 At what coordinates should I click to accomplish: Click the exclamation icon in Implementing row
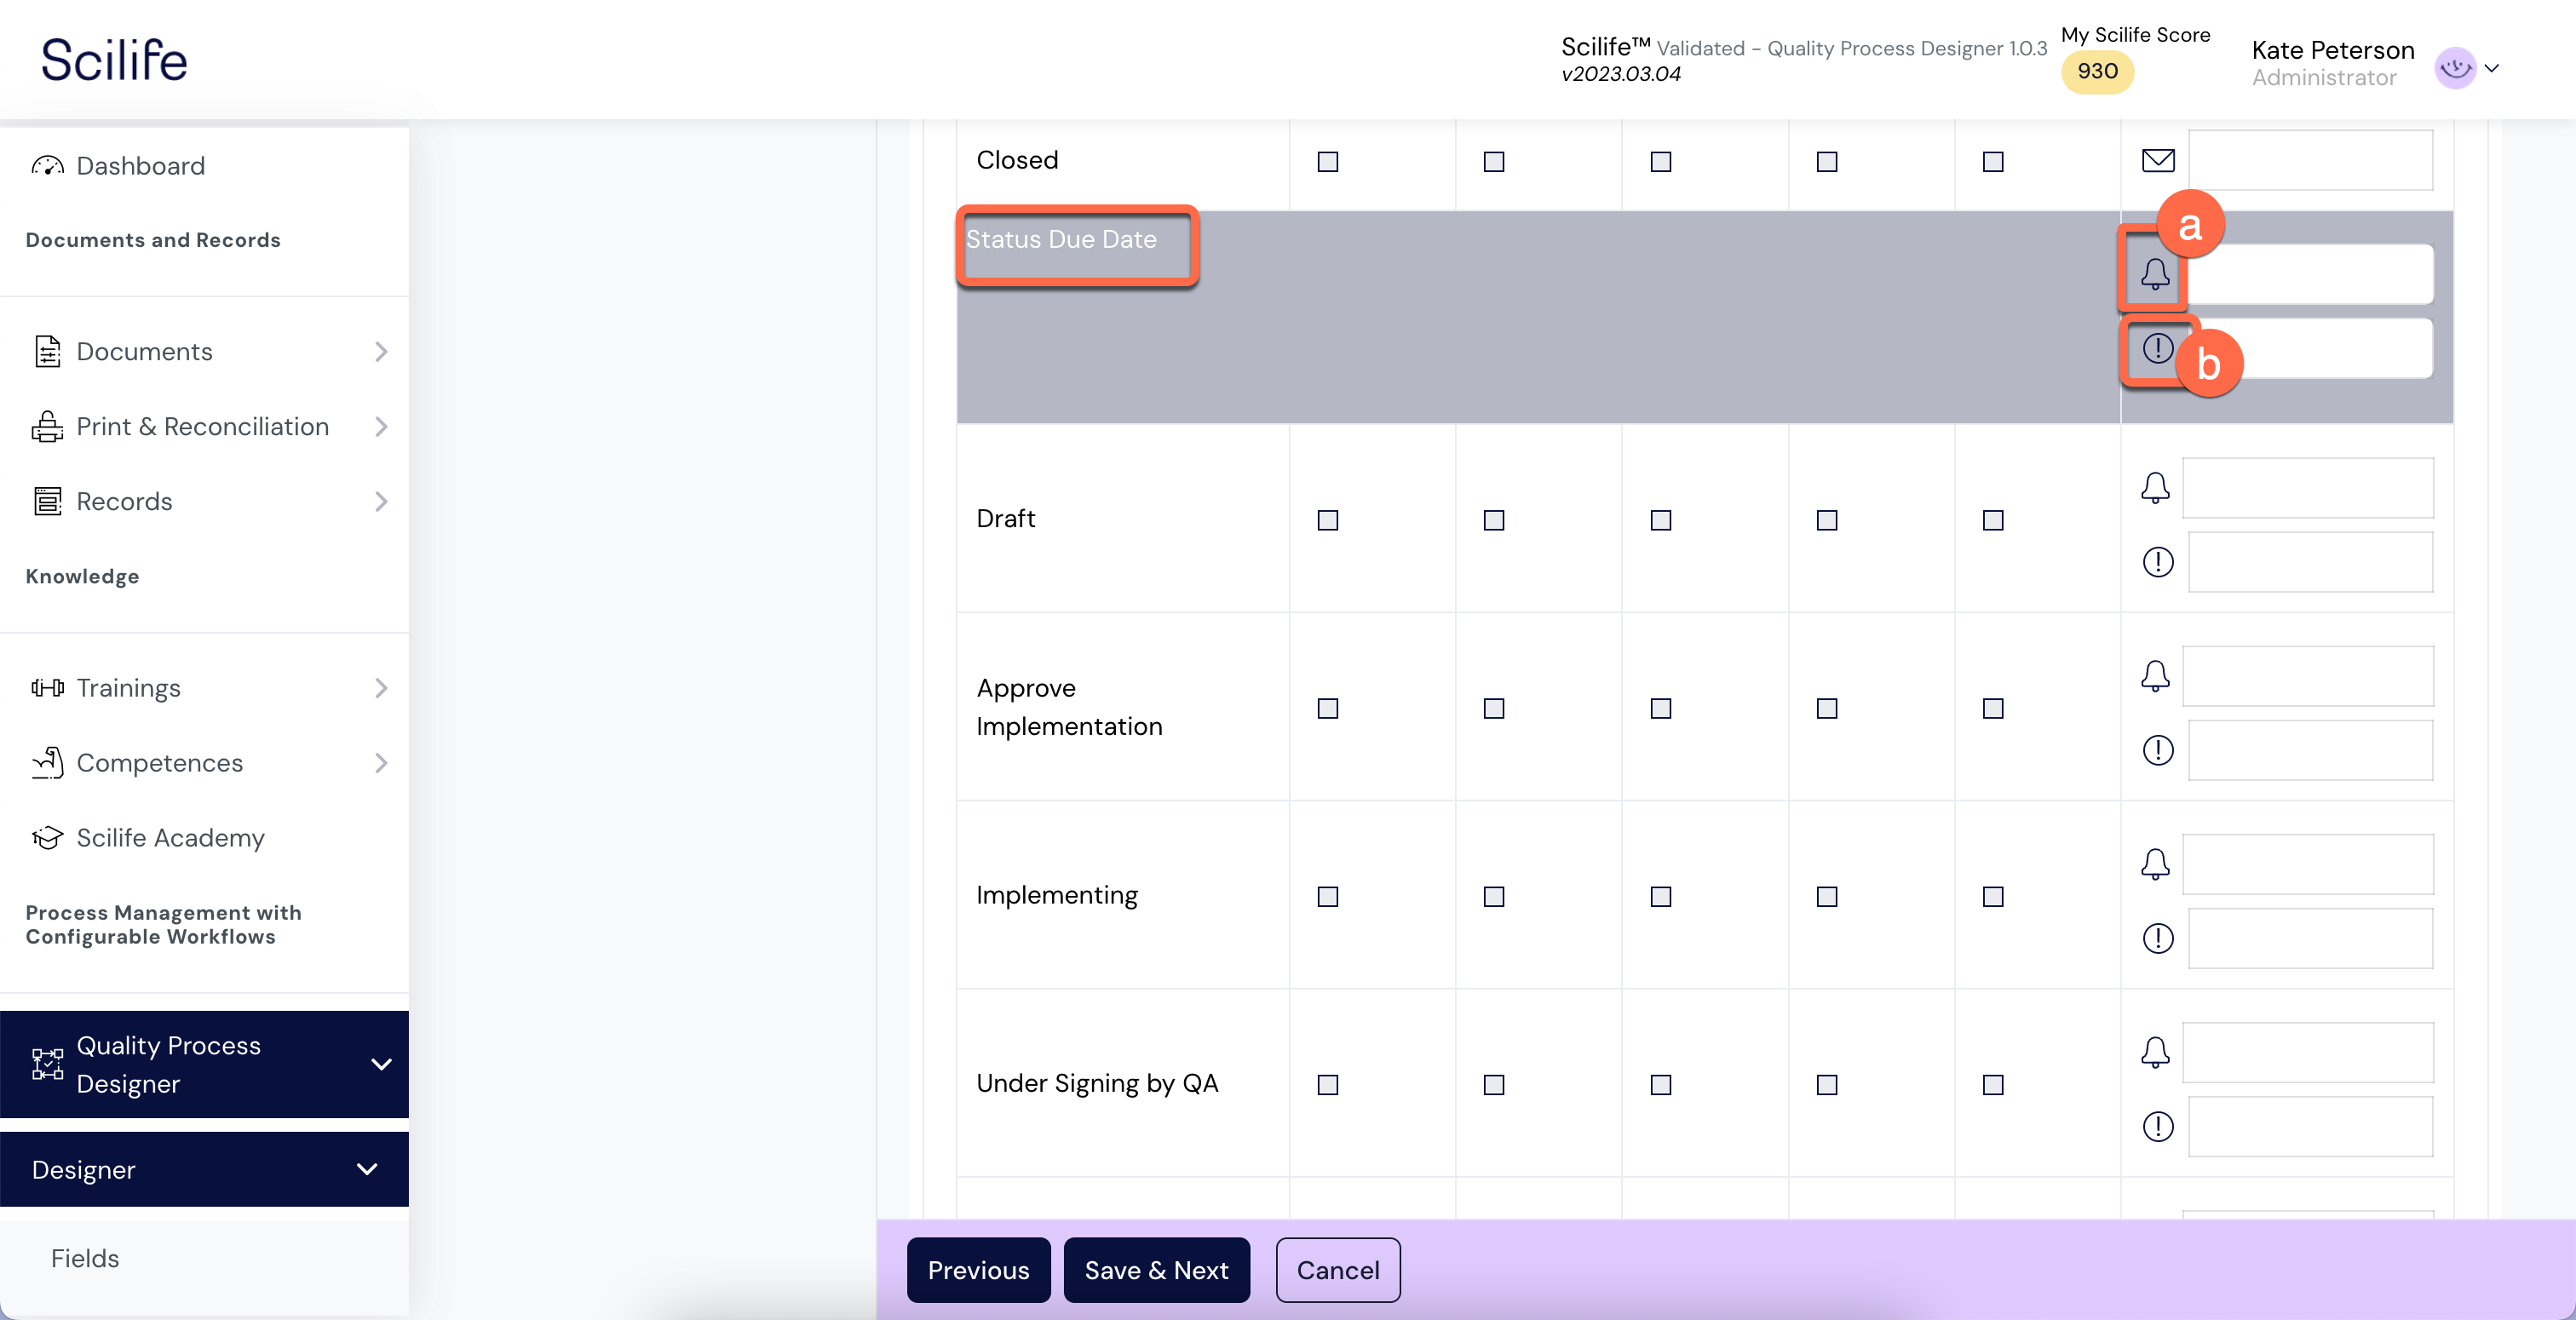pyautogui.click(x=2158, y=938)
